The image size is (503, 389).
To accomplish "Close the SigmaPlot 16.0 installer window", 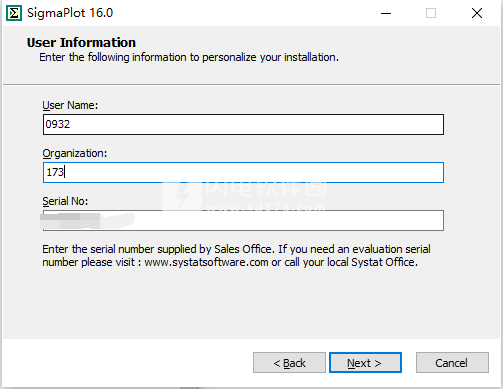I will tap(477, 13).
